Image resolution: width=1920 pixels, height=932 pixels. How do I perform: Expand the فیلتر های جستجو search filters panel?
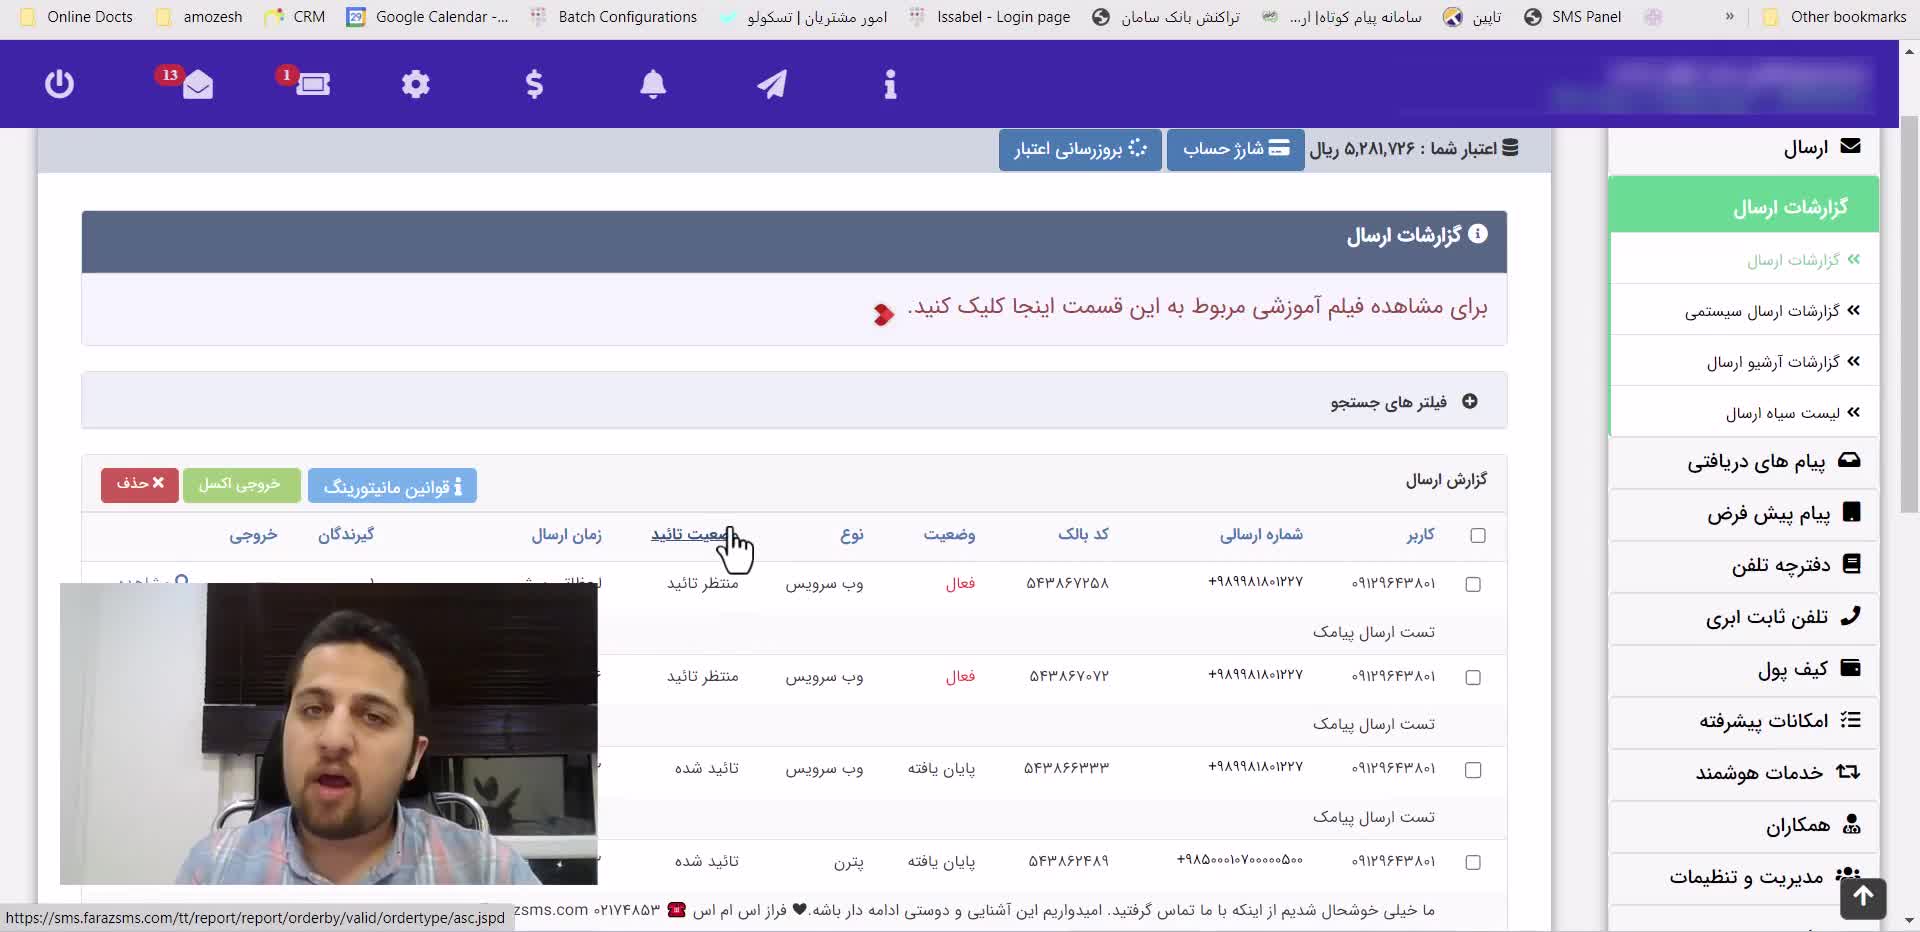1402,402
